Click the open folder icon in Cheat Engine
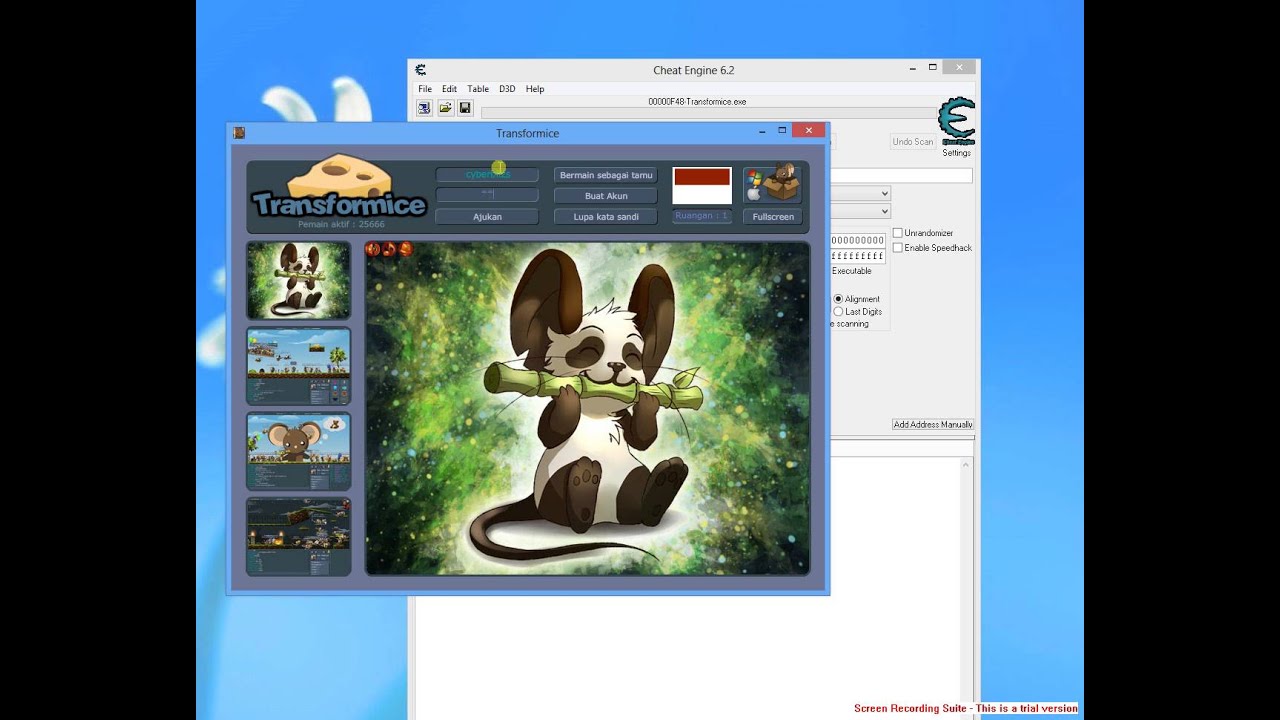 [445, 108]
